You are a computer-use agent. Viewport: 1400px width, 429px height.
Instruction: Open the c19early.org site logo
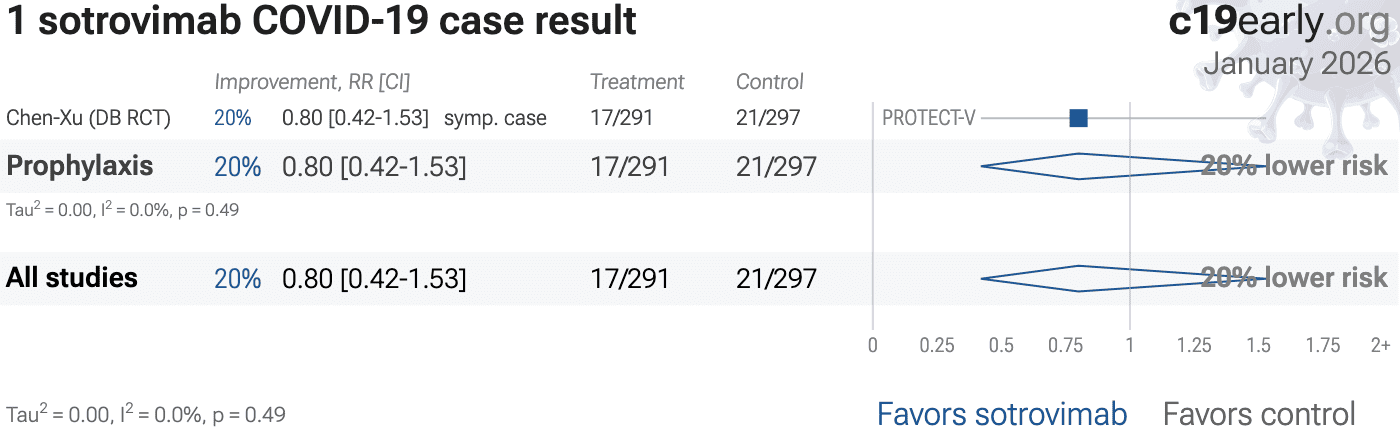[1279, 21]
